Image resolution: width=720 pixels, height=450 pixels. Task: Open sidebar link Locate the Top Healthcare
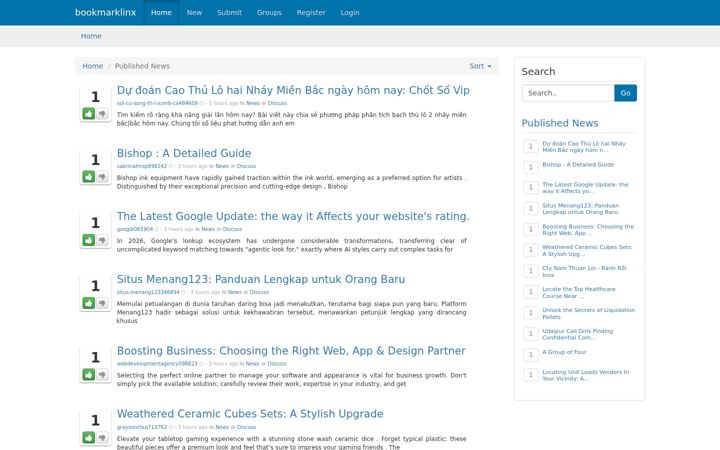pyautogui.click(x=579, y=292)
